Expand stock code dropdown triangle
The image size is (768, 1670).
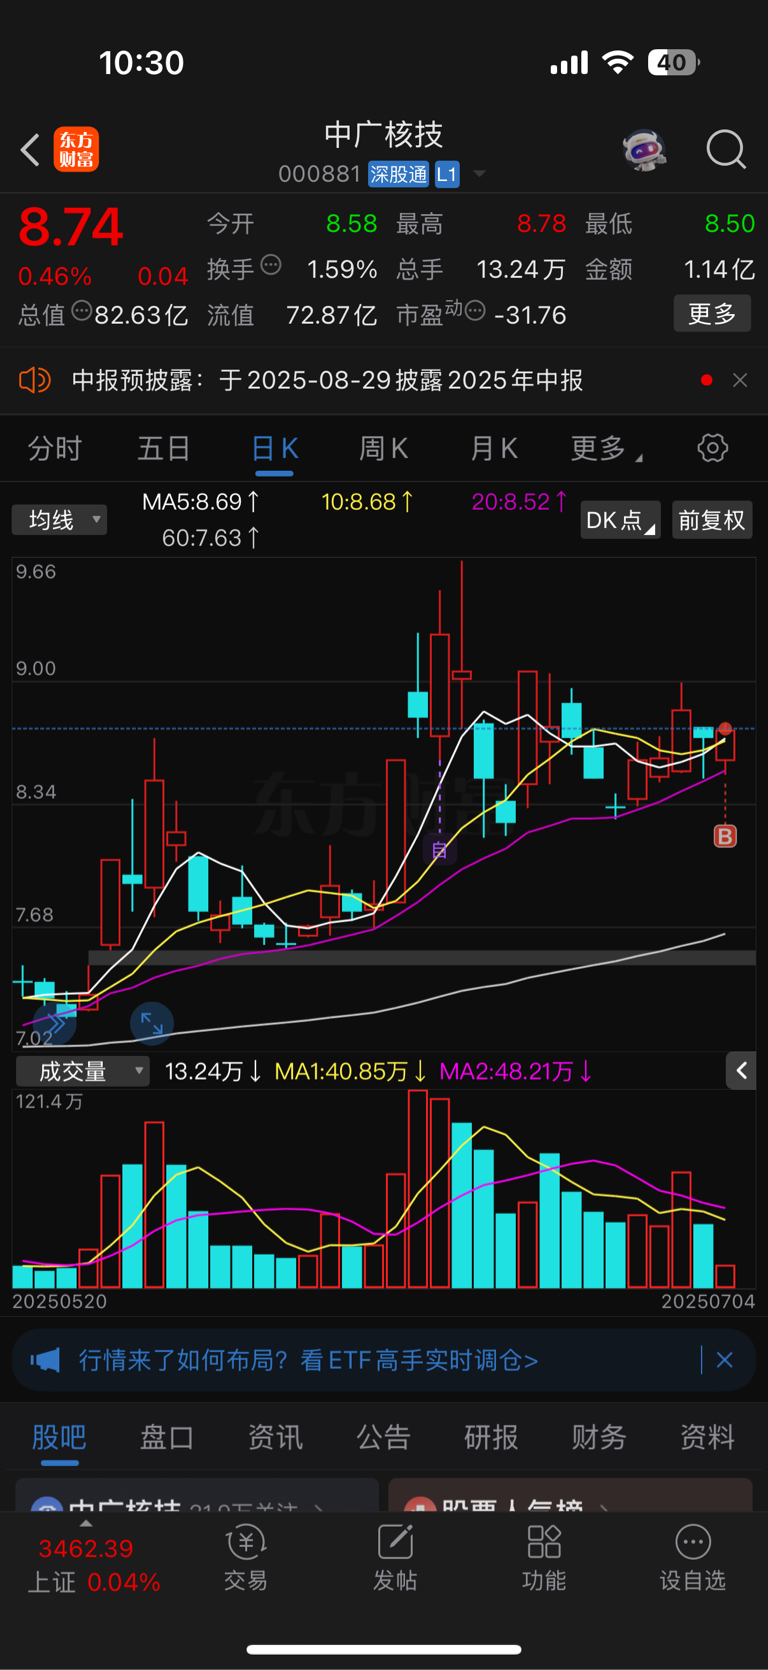point(479,175)
